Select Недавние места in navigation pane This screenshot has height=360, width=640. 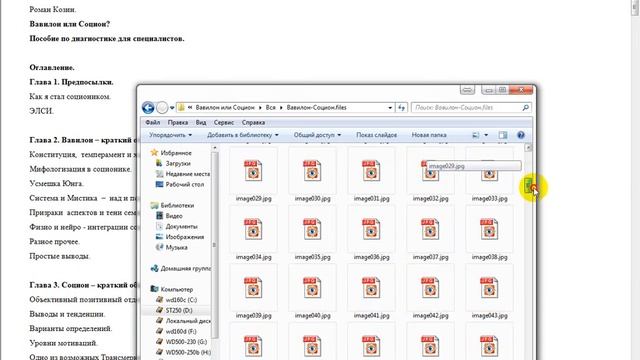(183, 174)
